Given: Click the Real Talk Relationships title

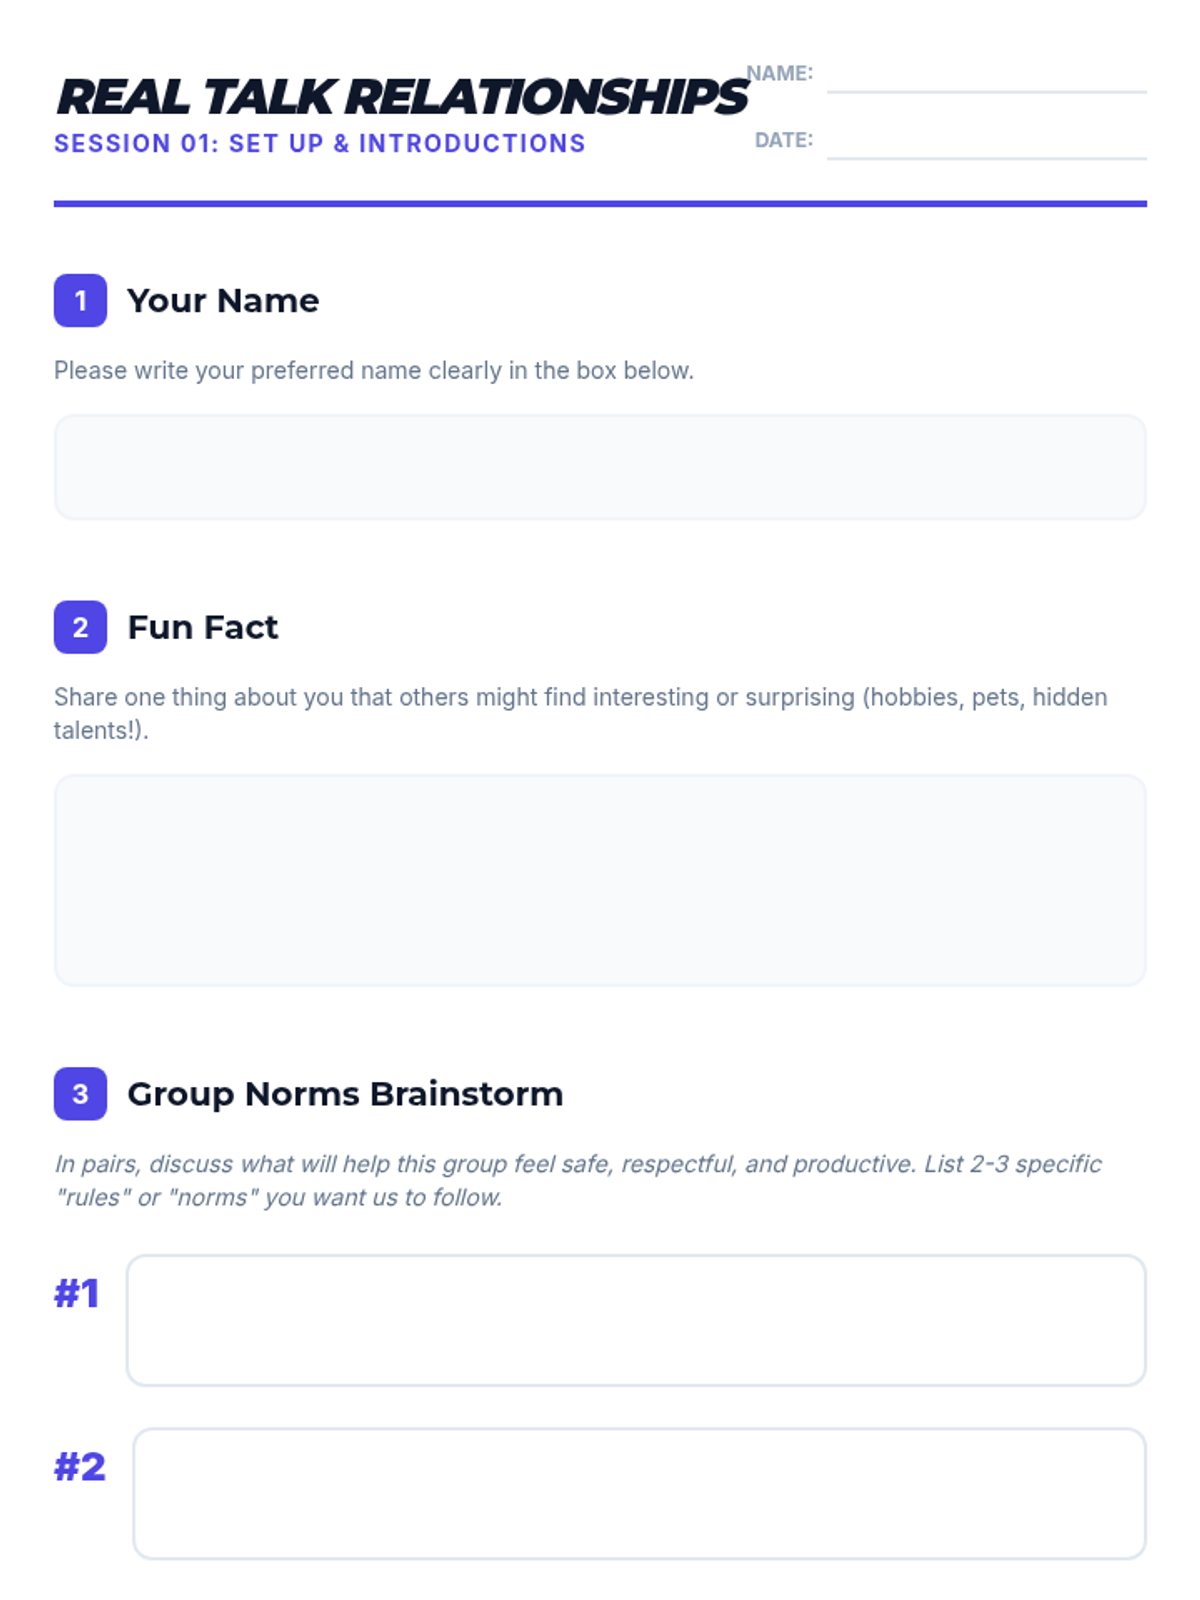Looking at the screenshot, I should [402, 97].
